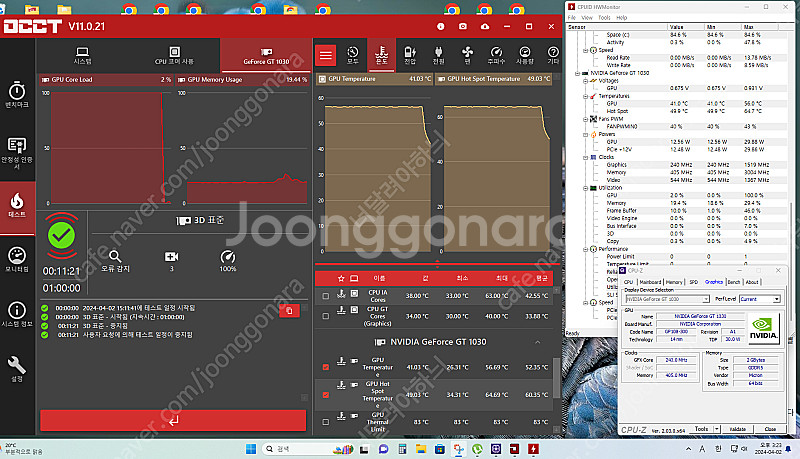Select the 사용량 usage sensor filter
The height and width of the screenshot is (459, 800).
pos(524,55)
